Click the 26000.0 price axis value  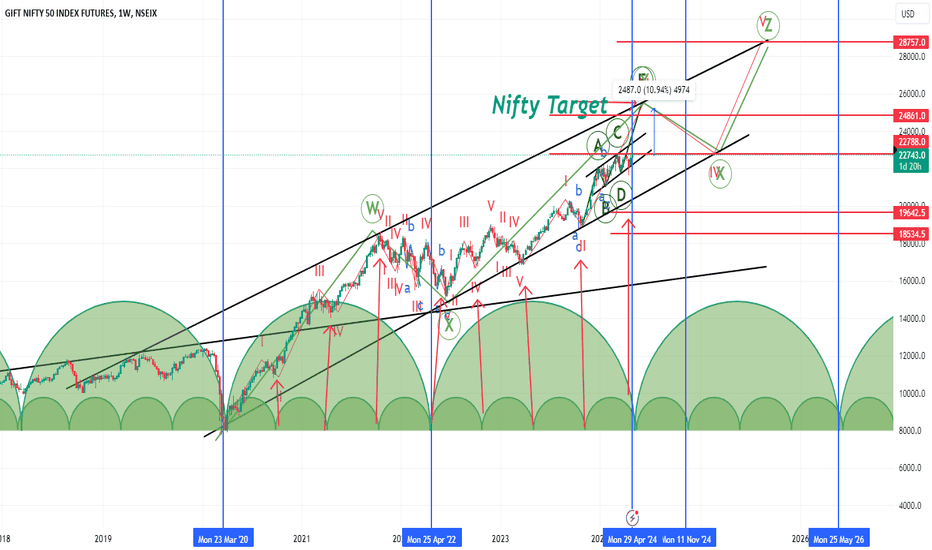click(912, 94)
